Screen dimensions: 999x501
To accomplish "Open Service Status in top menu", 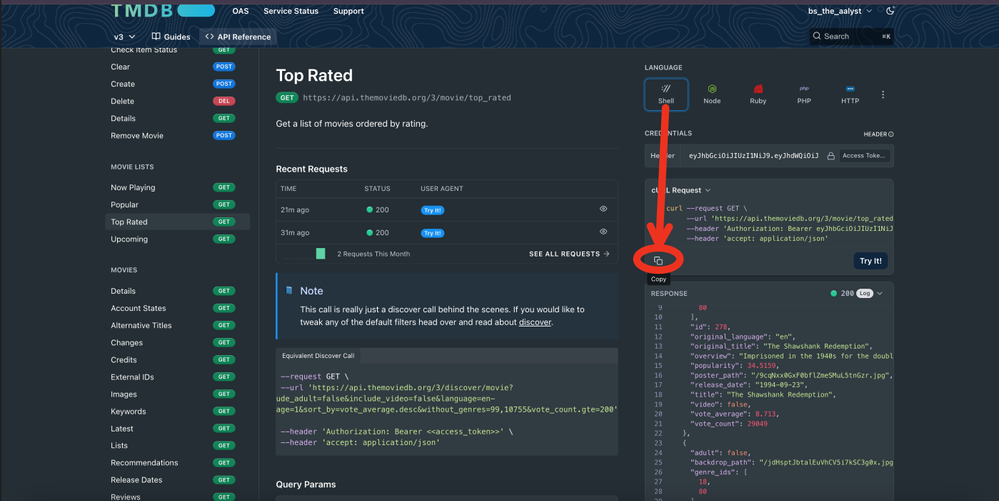I will 291,11.
